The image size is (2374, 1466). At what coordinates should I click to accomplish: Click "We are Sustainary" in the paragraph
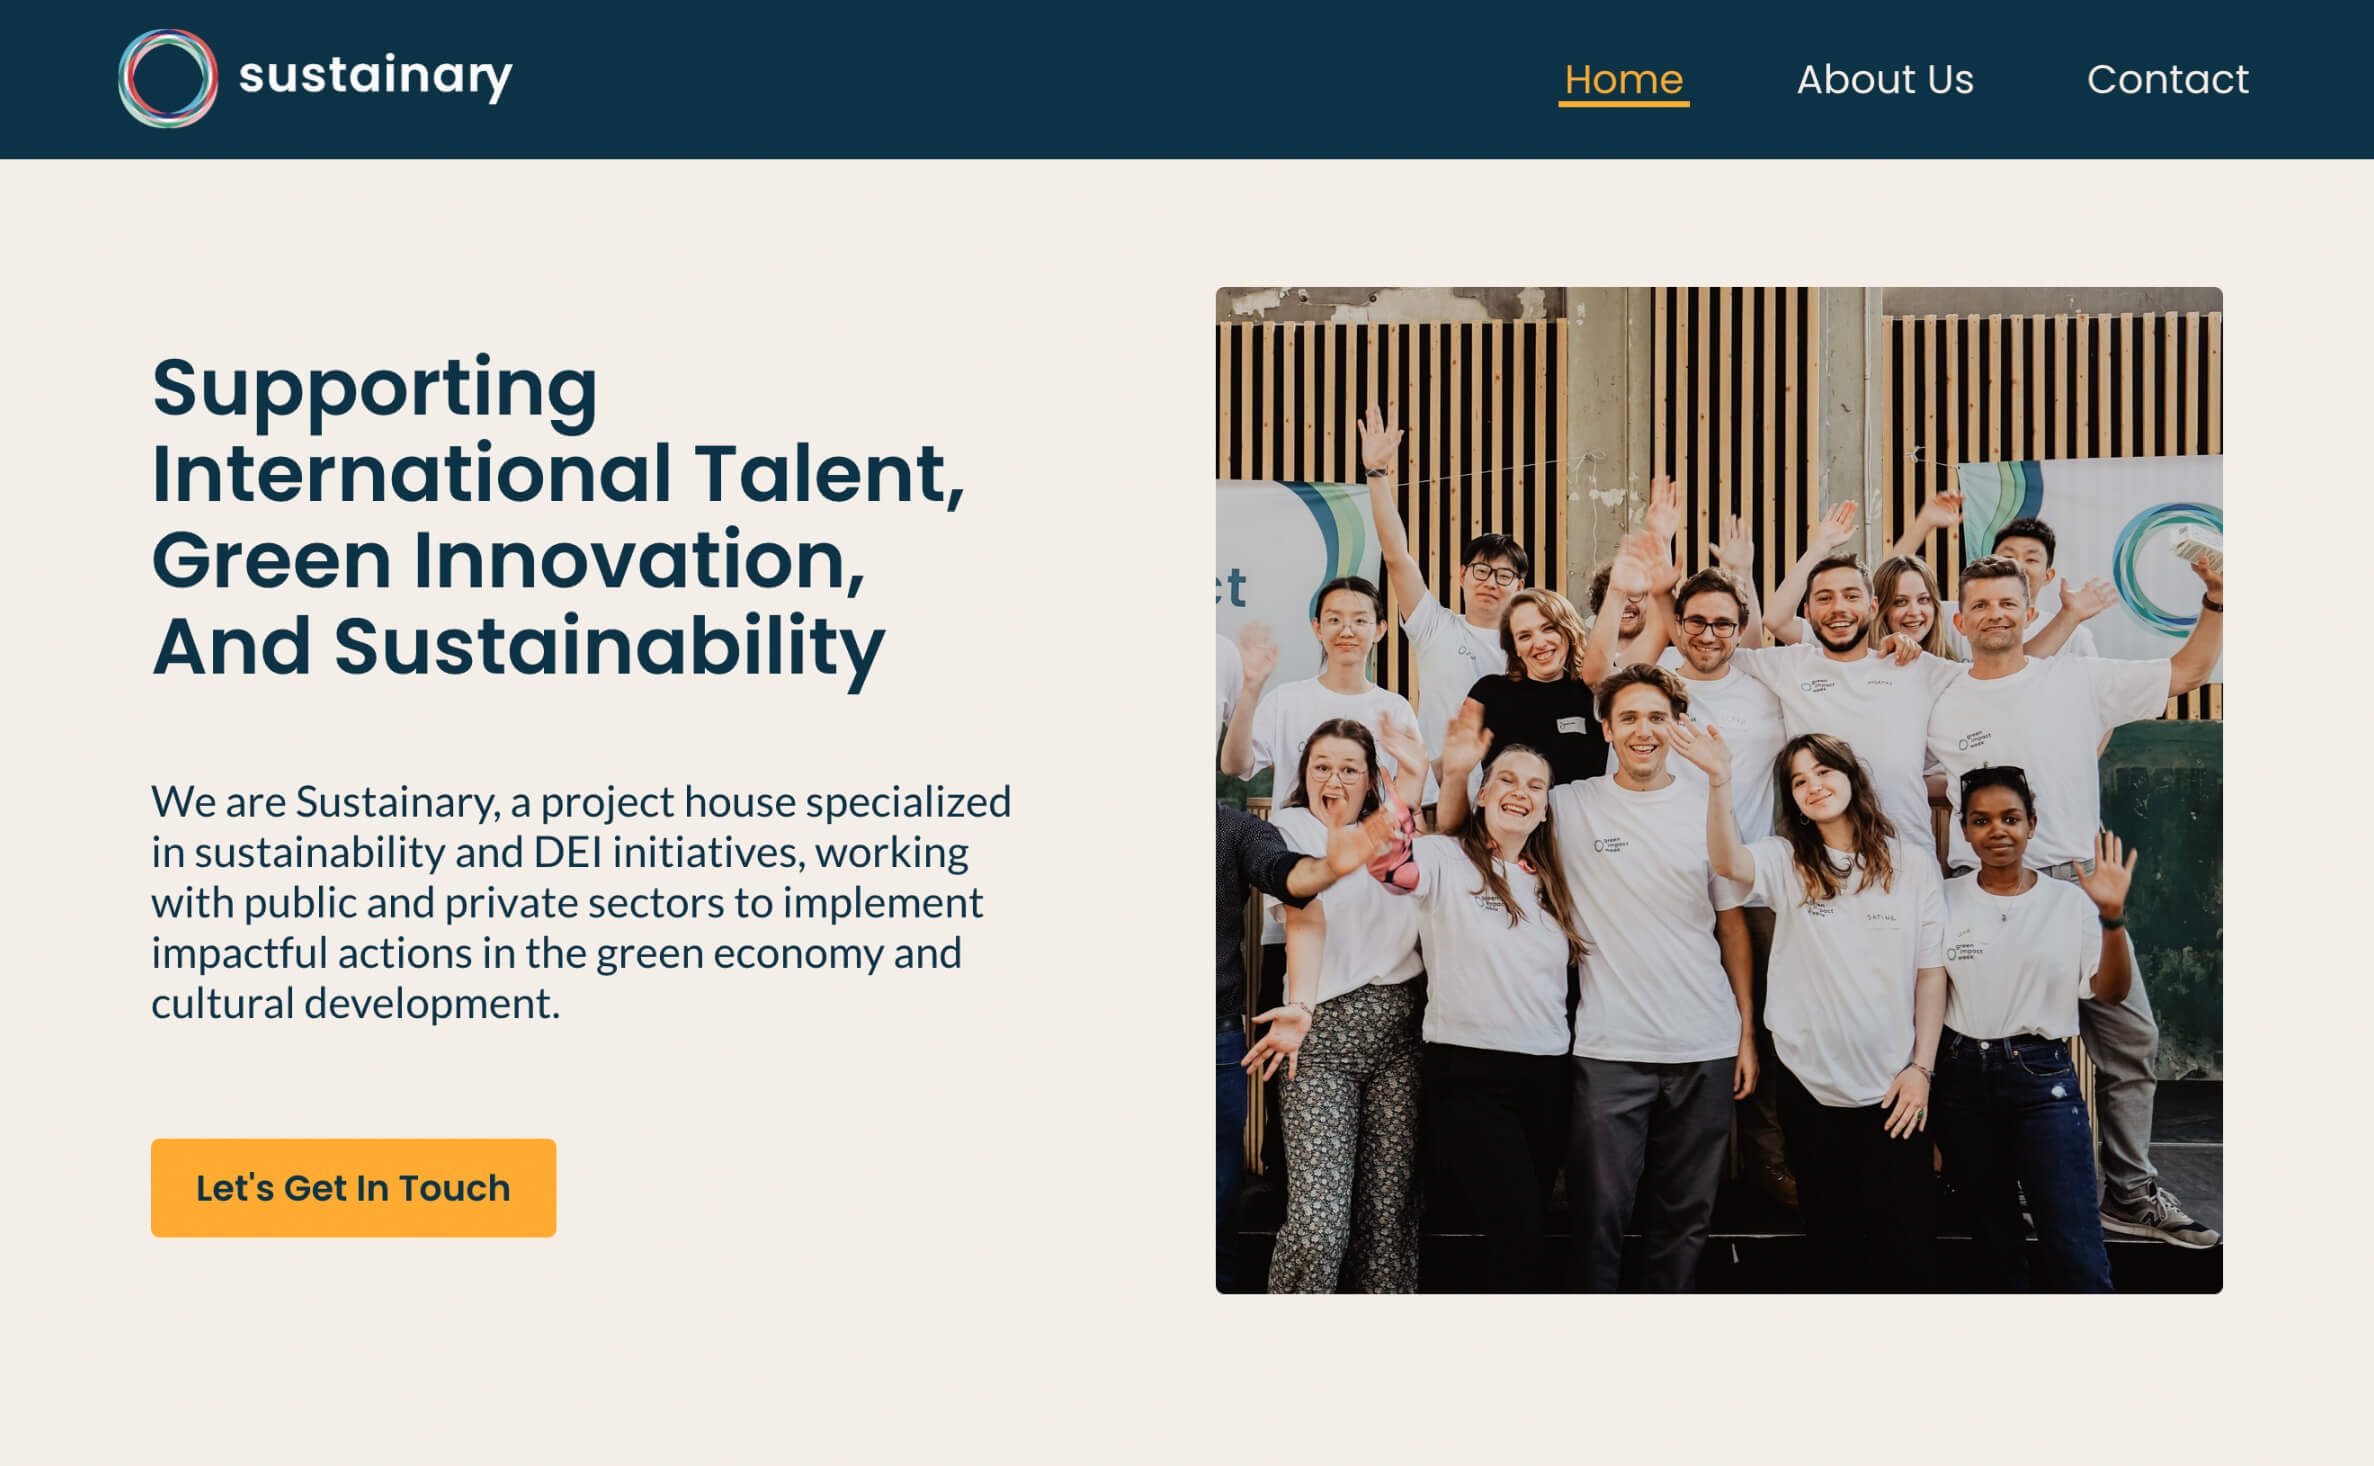coord(324,802)
